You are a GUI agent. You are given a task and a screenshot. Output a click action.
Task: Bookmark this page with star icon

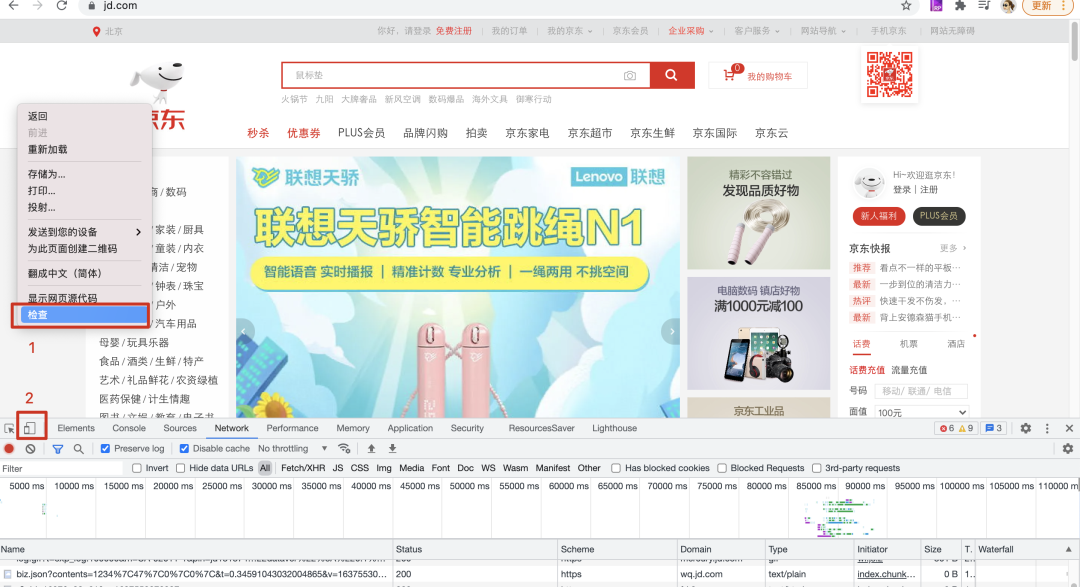pos(906,6)
